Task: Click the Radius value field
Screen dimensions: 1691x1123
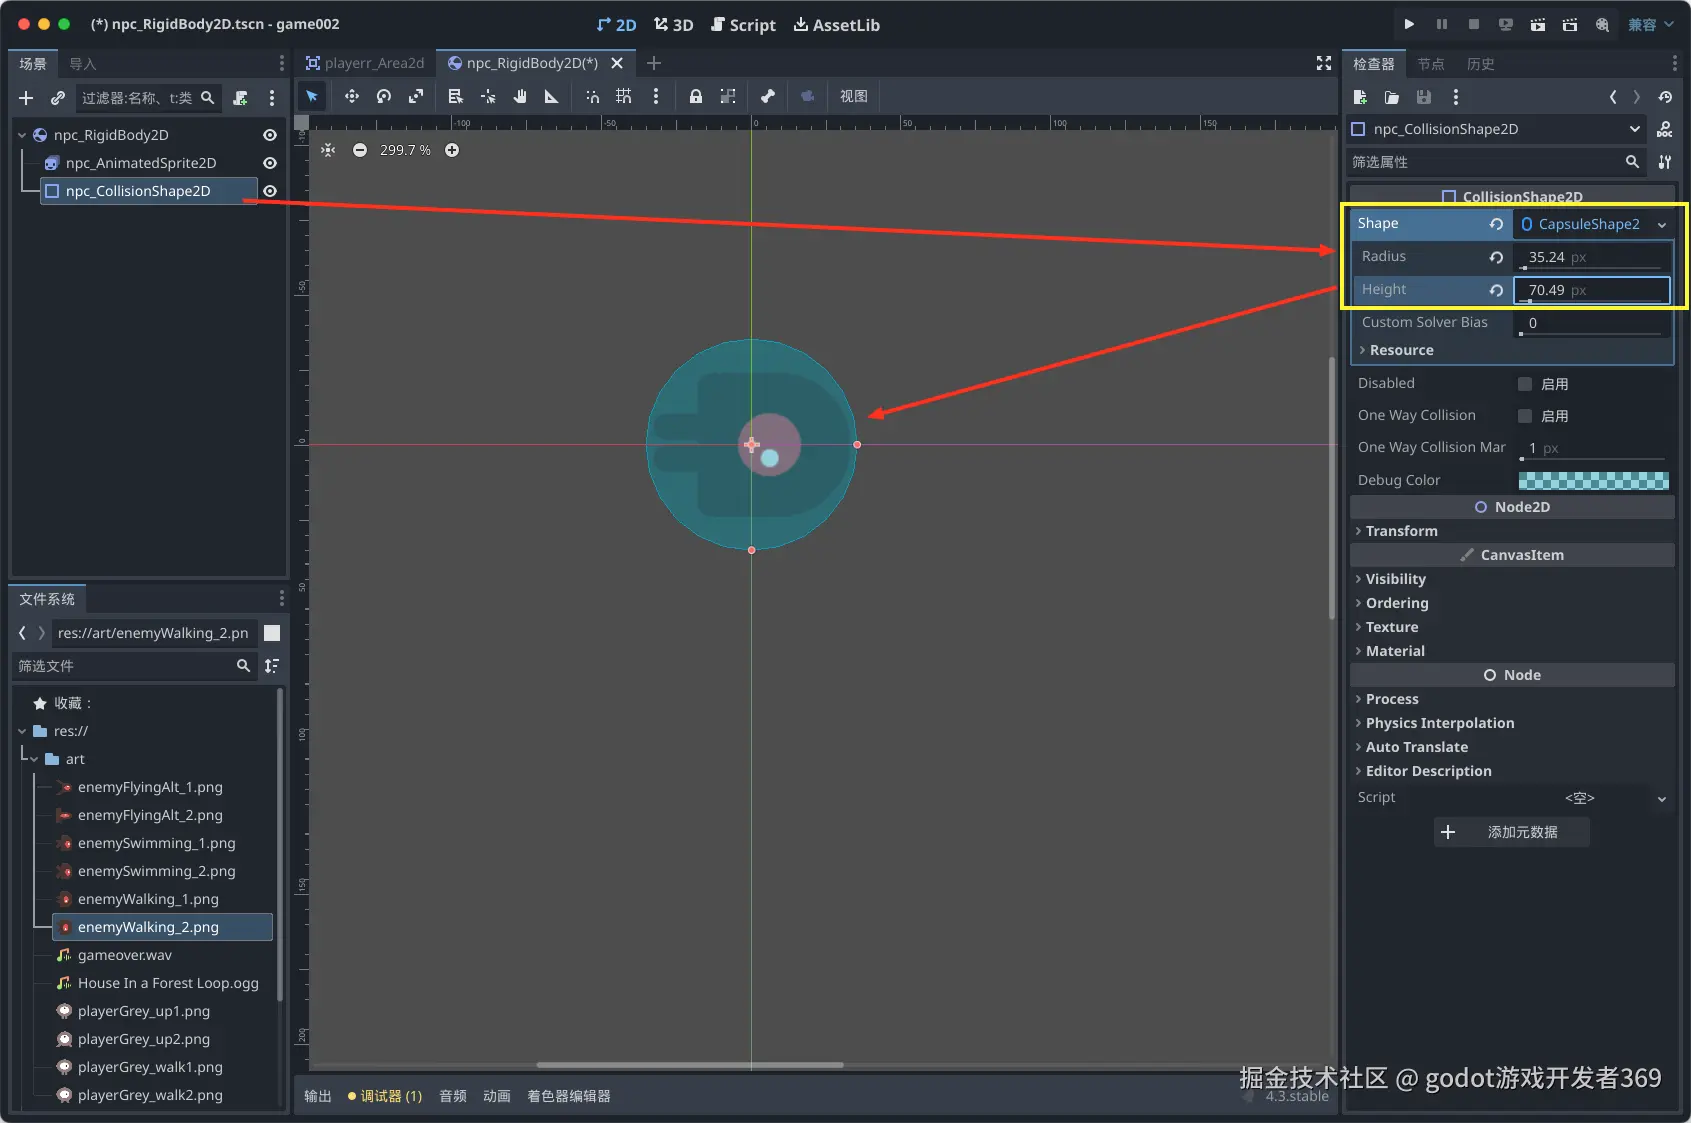Action: 1590,257
